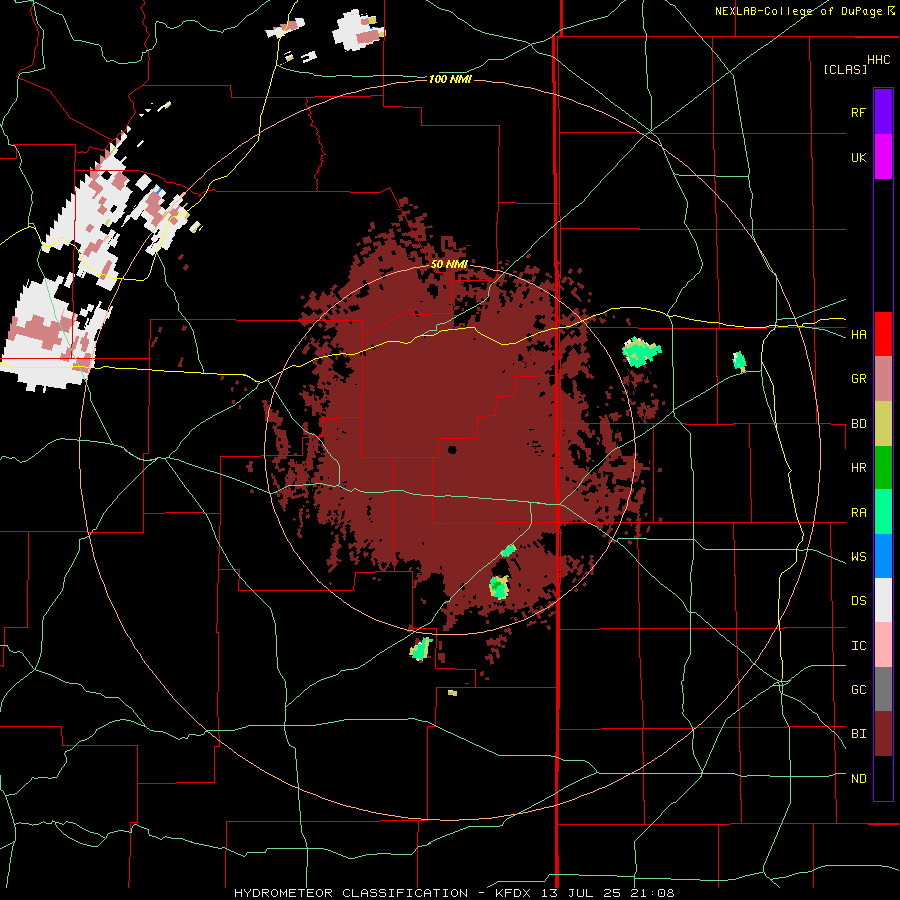The width and height of the screenshot is (900, 900).
Task: Click the small green cell just above southern cell
Action: click(508, 551)
